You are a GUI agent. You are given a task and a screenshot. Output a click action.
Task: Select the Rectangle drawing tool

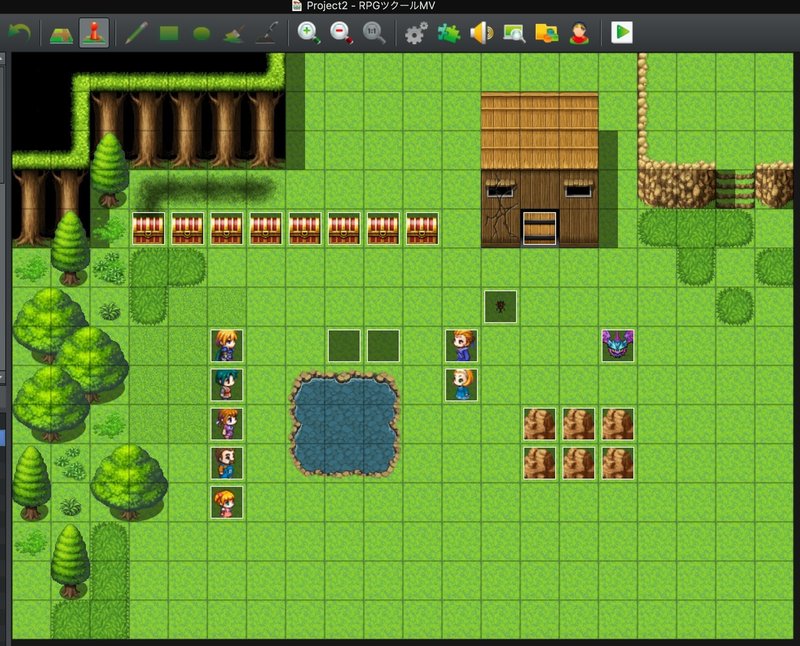[x=169, y=34]
